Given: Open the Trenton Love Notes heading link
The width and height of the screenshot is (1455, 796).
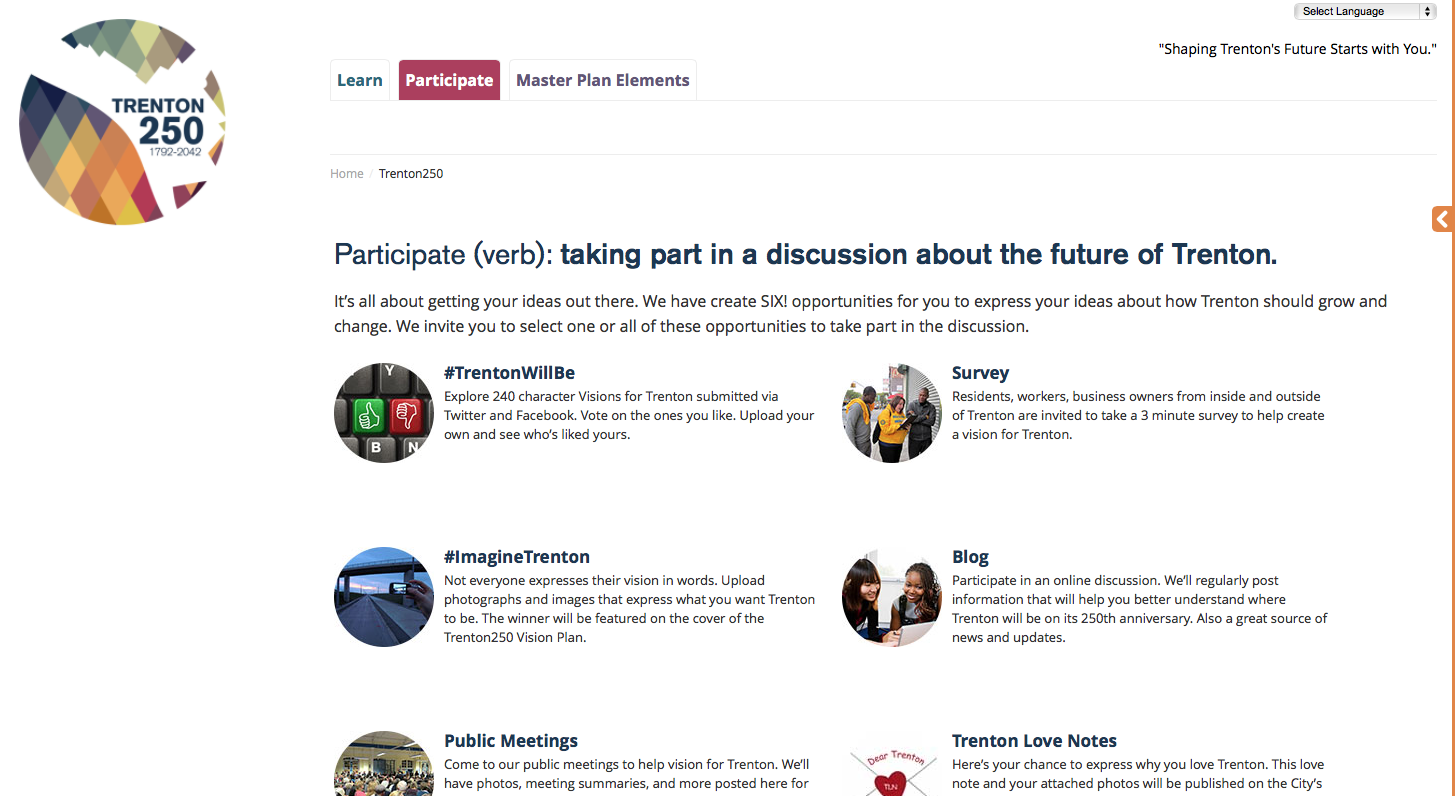Looking at the screenshot, I should pos(1034,741).
